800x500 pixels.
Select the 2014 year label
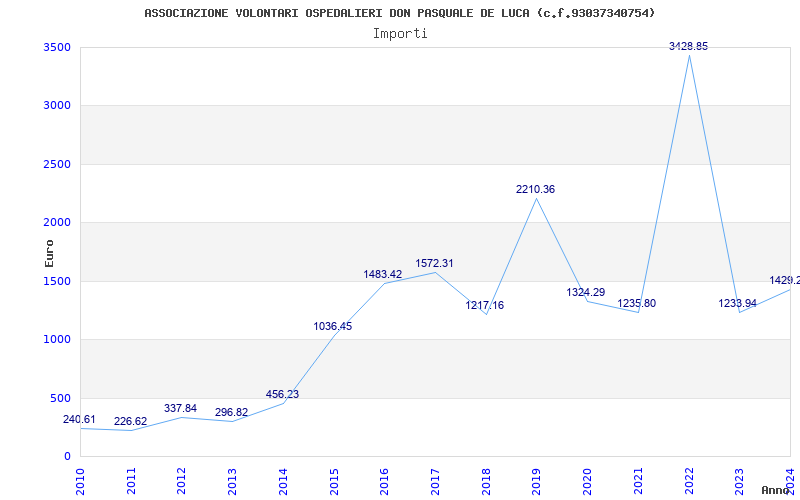point(283,481)
